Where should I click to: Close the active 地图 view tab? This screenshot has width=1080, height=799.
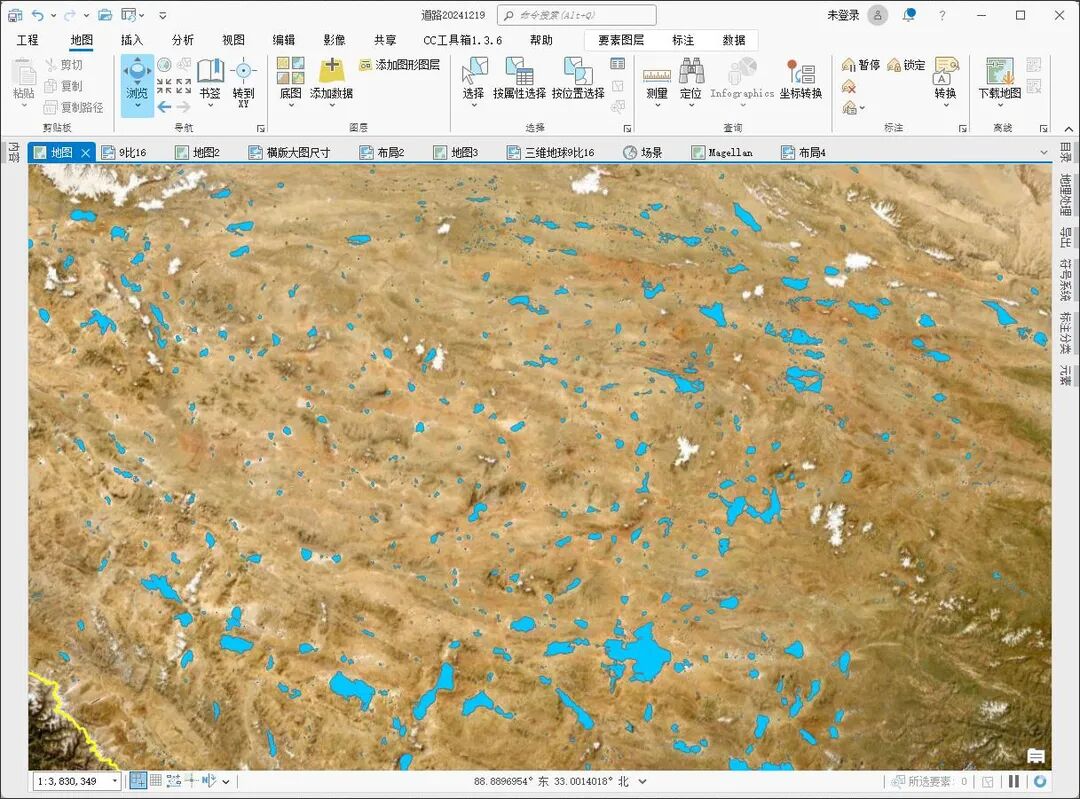click(85, 153)
